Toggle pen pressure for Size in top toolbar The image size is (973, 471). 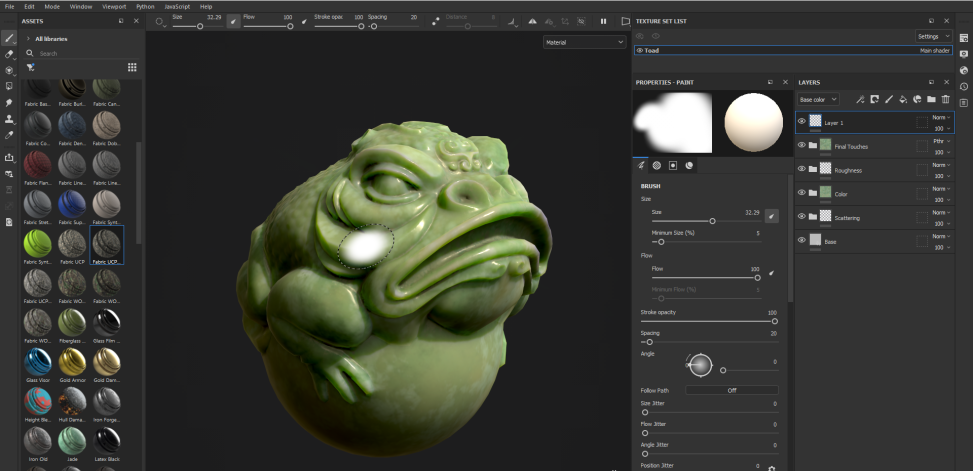coord(233,21)
